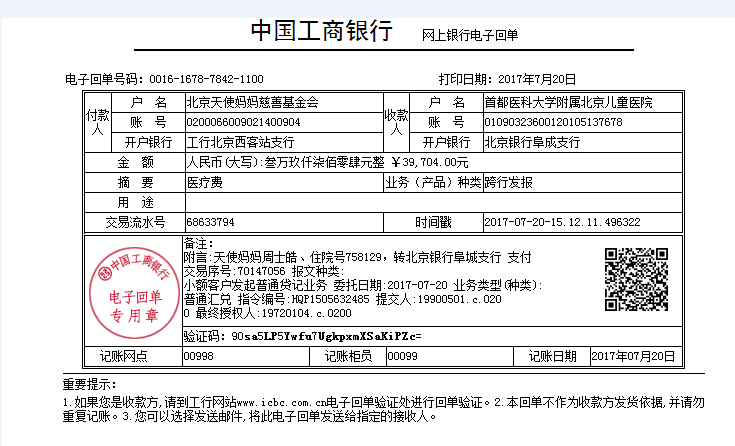The width and height of the screenshot is (735, 446).
Task: Click the notice line starting 重复记账
Action: 250,416
